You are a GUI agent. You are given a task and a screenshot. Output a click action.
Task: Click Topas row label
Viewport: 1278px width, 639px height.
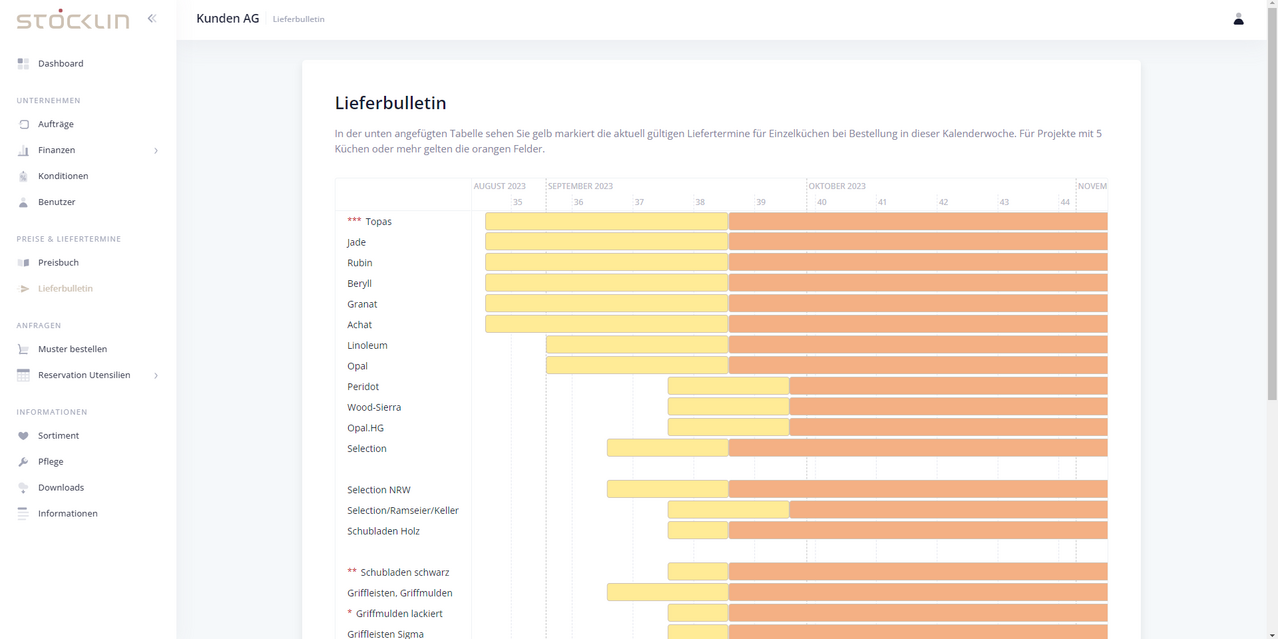(378, 221)
